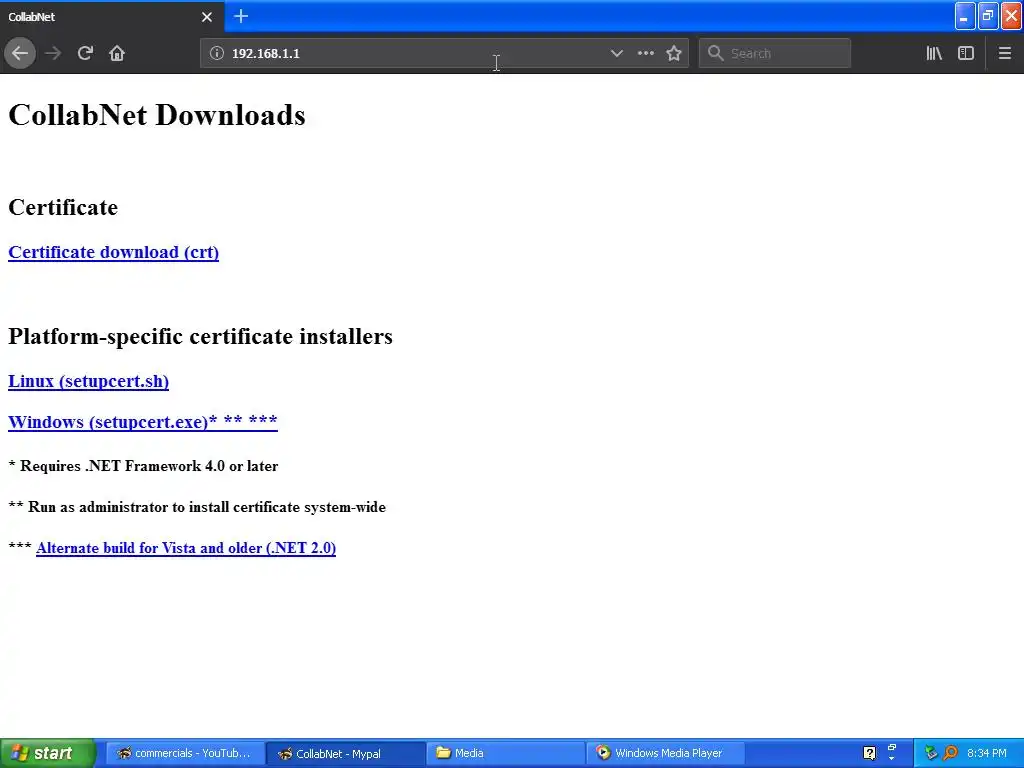Close the CollabNet tab
This screenshot has height=768, width=1024.
coord(207,17)
